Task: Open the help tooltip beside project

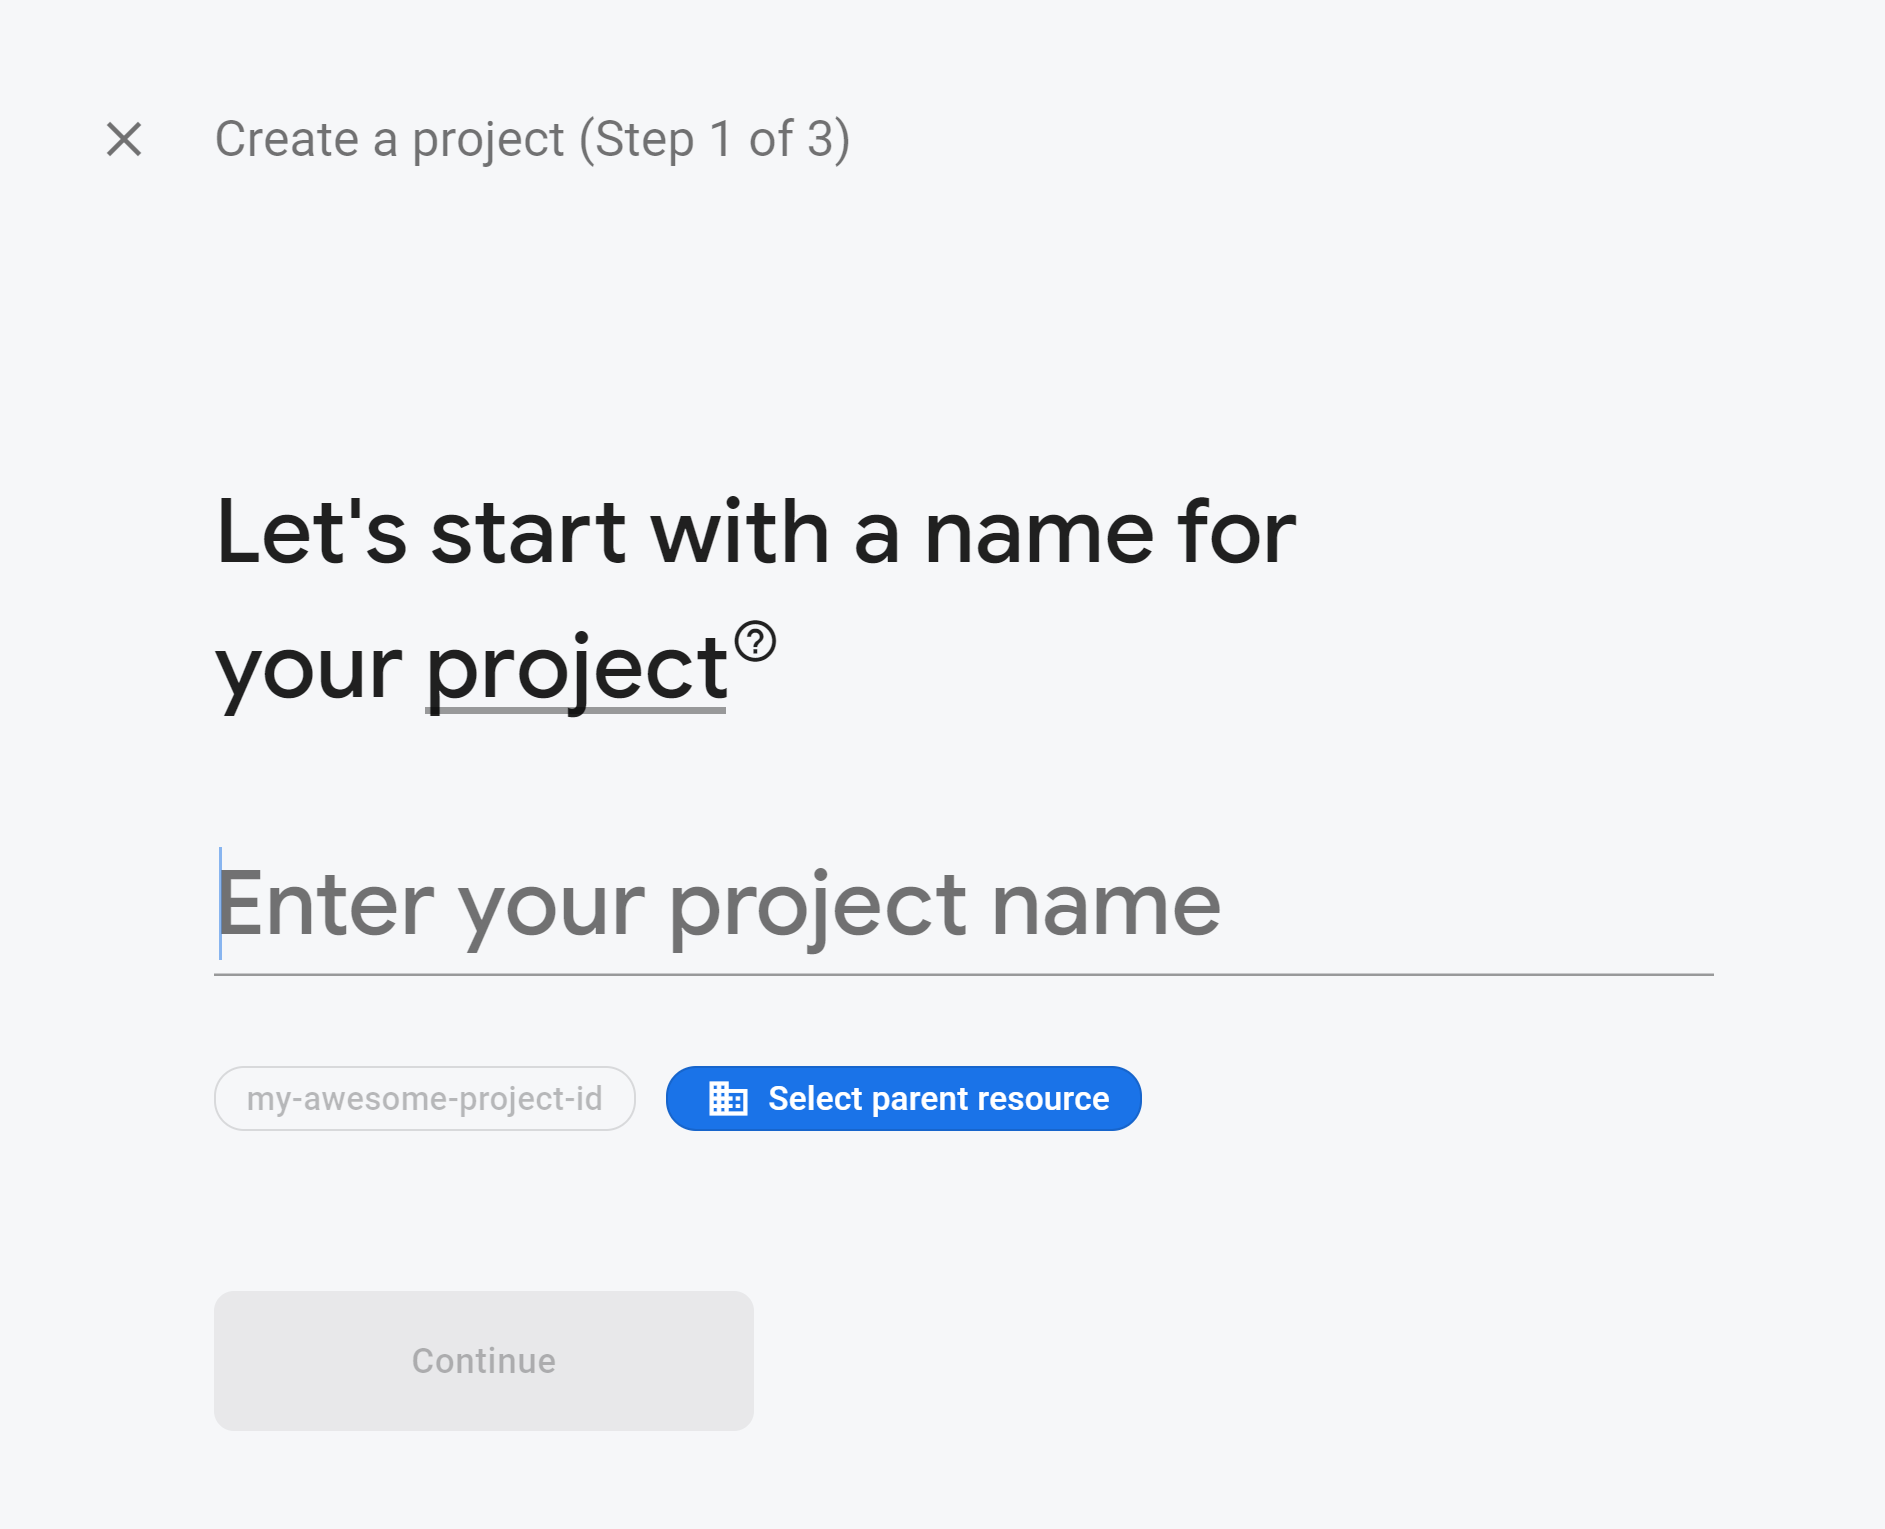Action: click(755, 641)
